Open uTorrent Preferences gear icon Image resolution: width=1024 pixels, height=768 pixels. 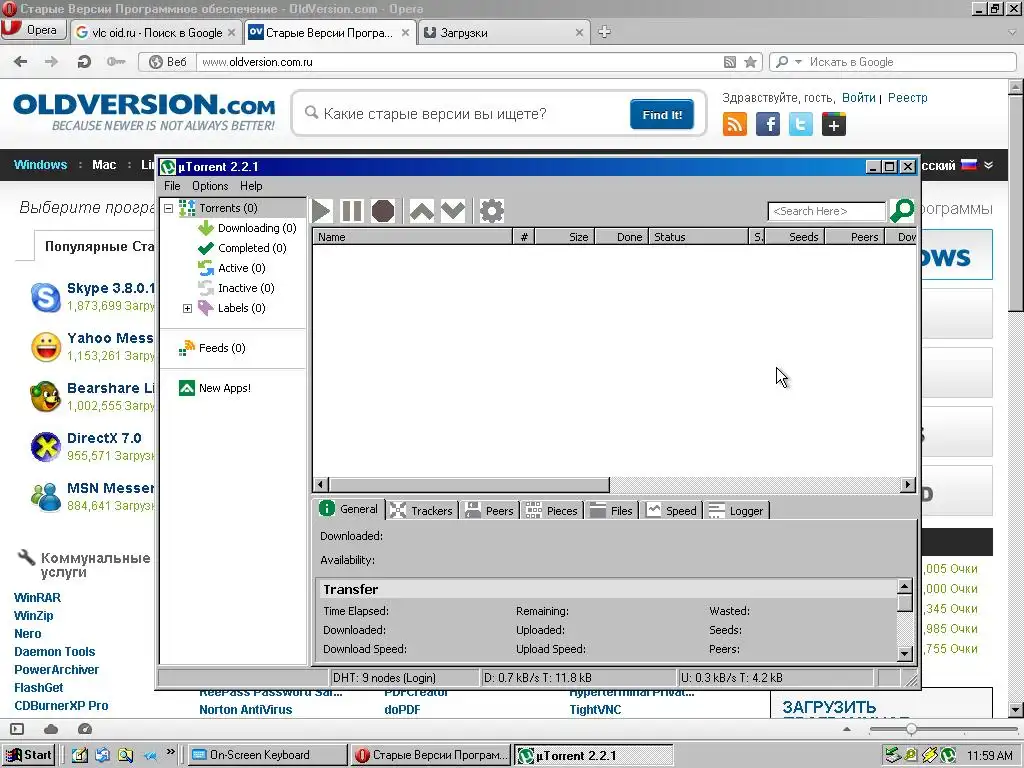coord(491,211)
